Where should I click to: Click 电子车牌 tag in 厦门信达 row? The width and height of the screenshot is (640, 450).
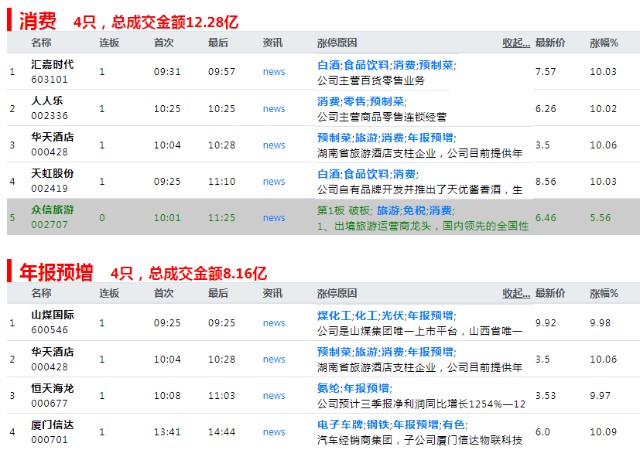[340, 425]
